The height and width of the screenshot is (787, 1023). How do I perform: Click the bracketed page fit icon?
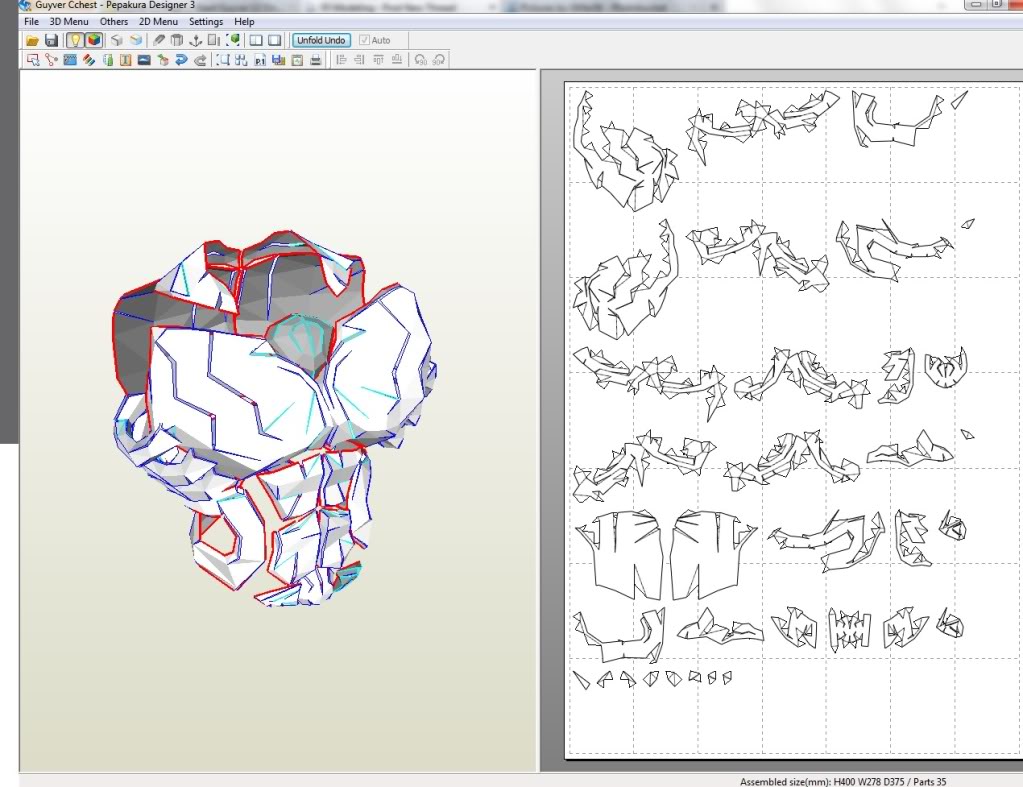[223, 60]
